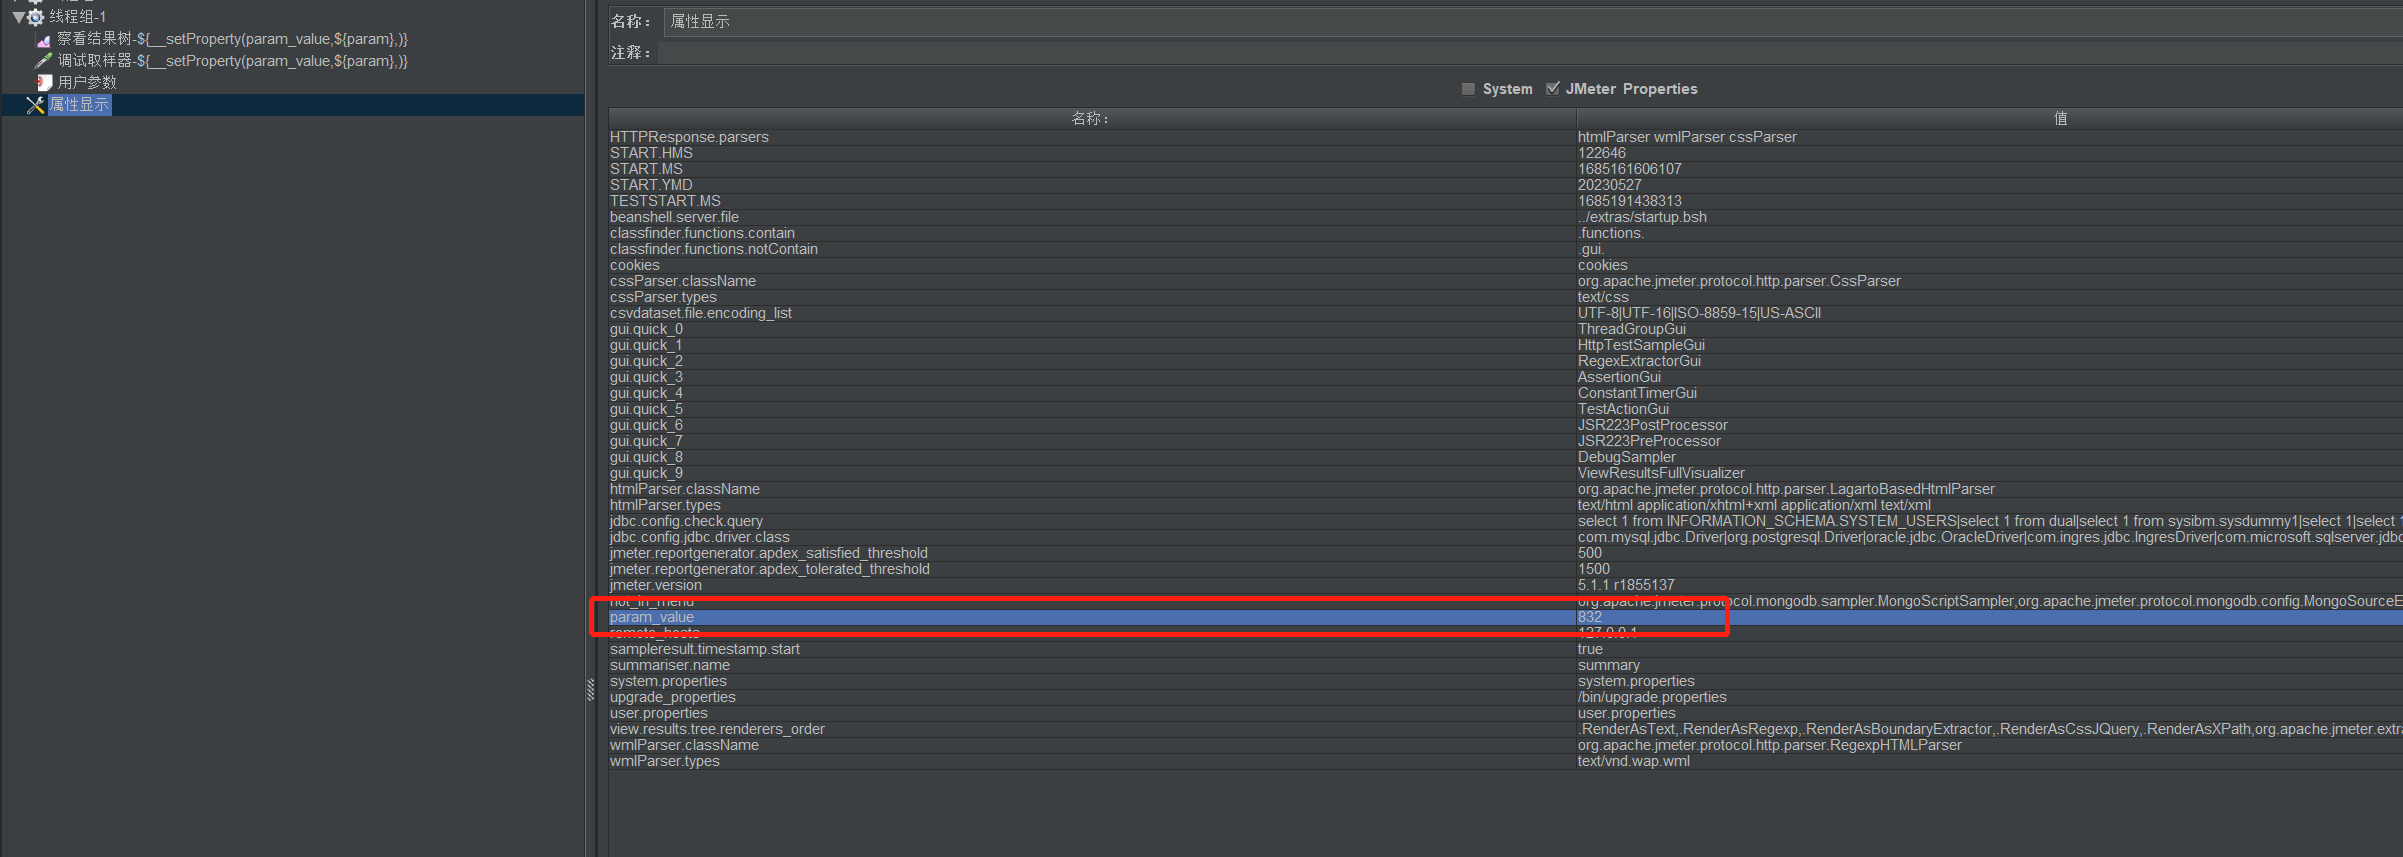
Task: Select the 属性显示 tree item label
Action: 80,105
